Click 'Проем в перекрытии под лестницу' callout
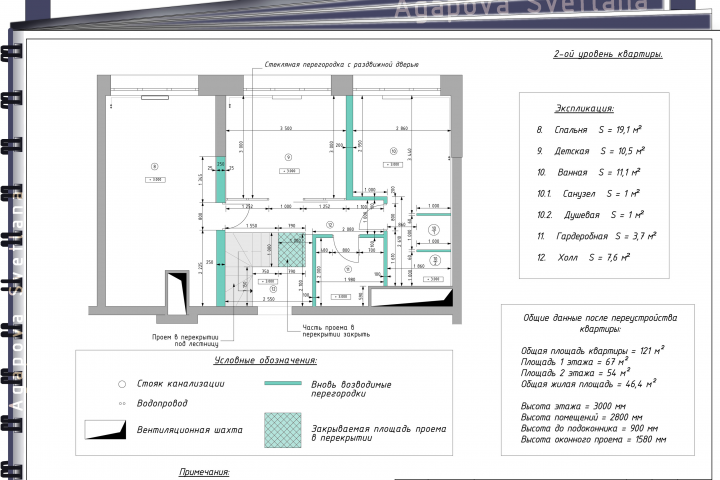Viewport: 720px width, 480px height. coord(185,340)
